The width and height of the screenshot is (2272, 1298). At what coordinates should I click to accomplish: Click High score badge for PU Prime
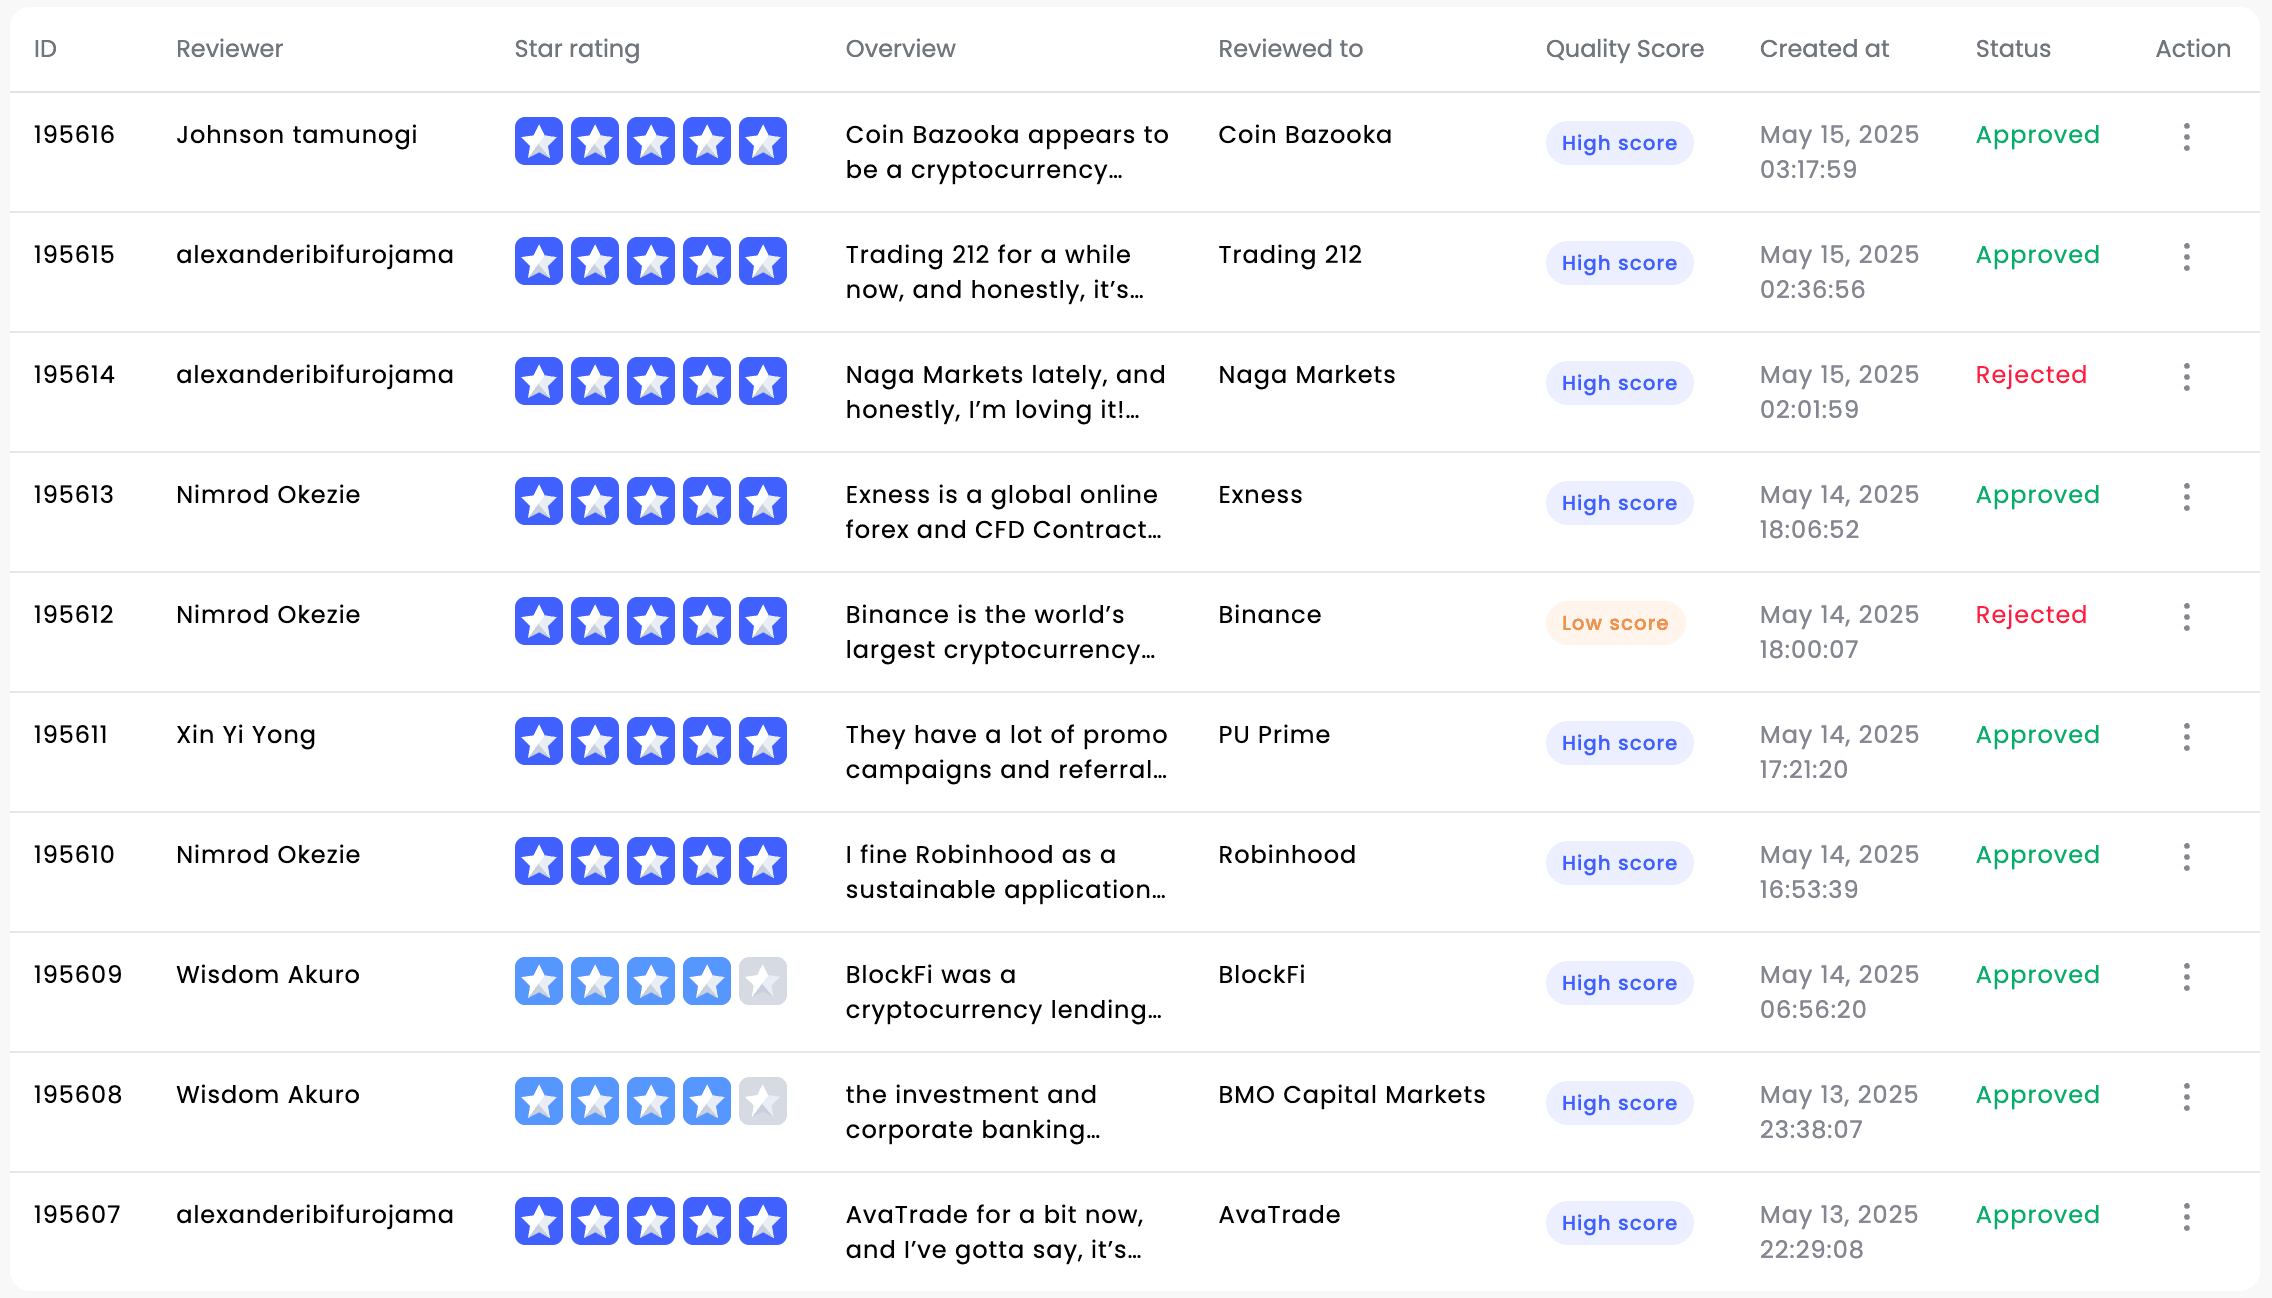1619,743
